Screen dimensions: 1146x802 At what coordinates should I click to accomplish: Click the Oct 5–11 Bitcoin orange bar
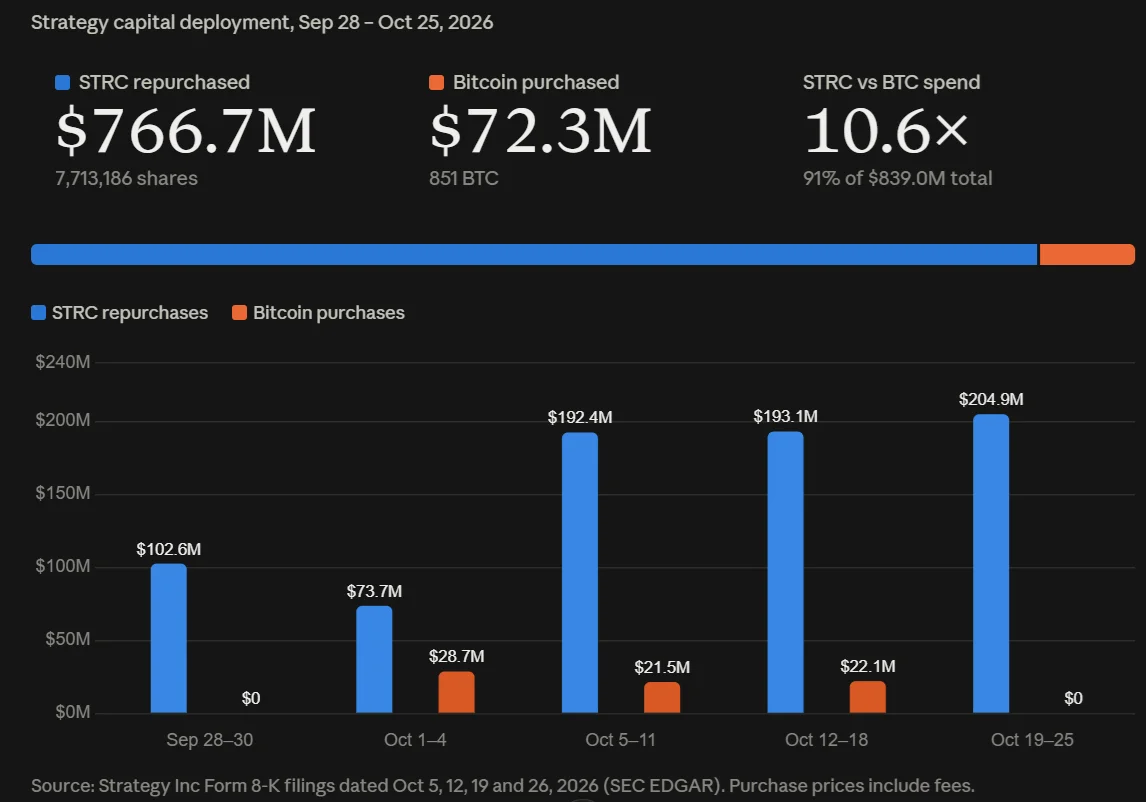pyautogui.click(x=662, y=697)
